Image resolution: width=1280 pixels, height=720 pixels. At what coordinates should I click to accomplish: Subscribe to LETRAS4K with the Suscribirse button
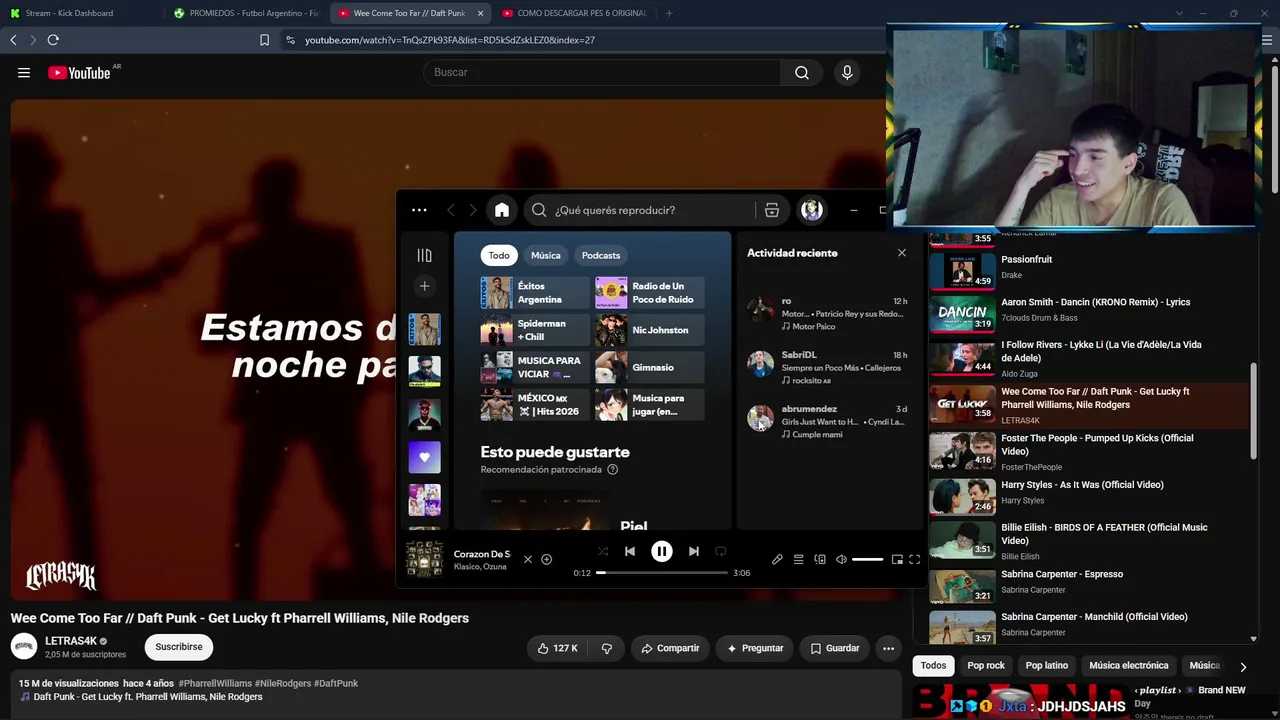click(x=179, y=647)
